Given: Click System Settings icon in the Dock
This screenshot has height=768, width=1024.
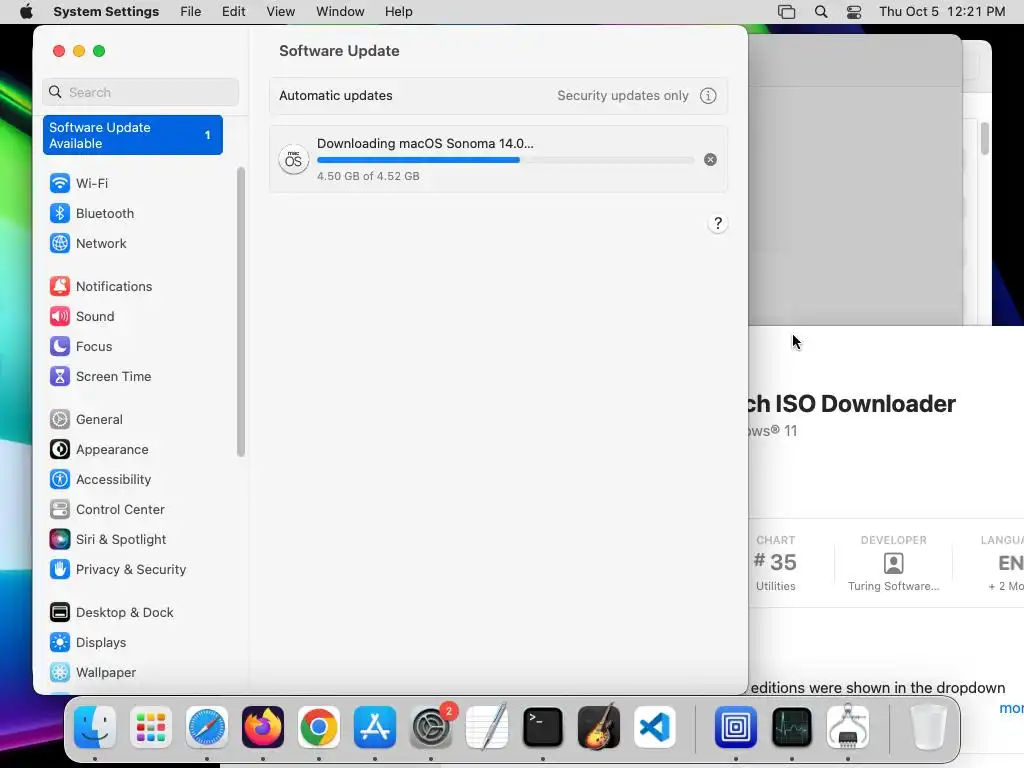Looking at the screenshot, I should [431, 727].
